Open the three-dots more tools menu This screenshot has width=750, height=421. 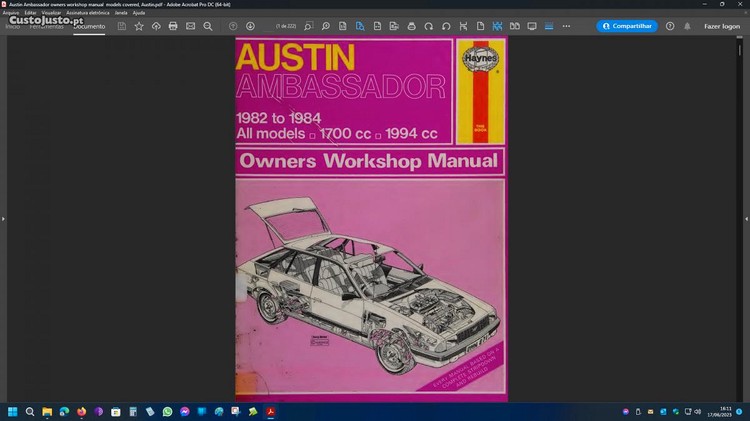coord(566,26)
